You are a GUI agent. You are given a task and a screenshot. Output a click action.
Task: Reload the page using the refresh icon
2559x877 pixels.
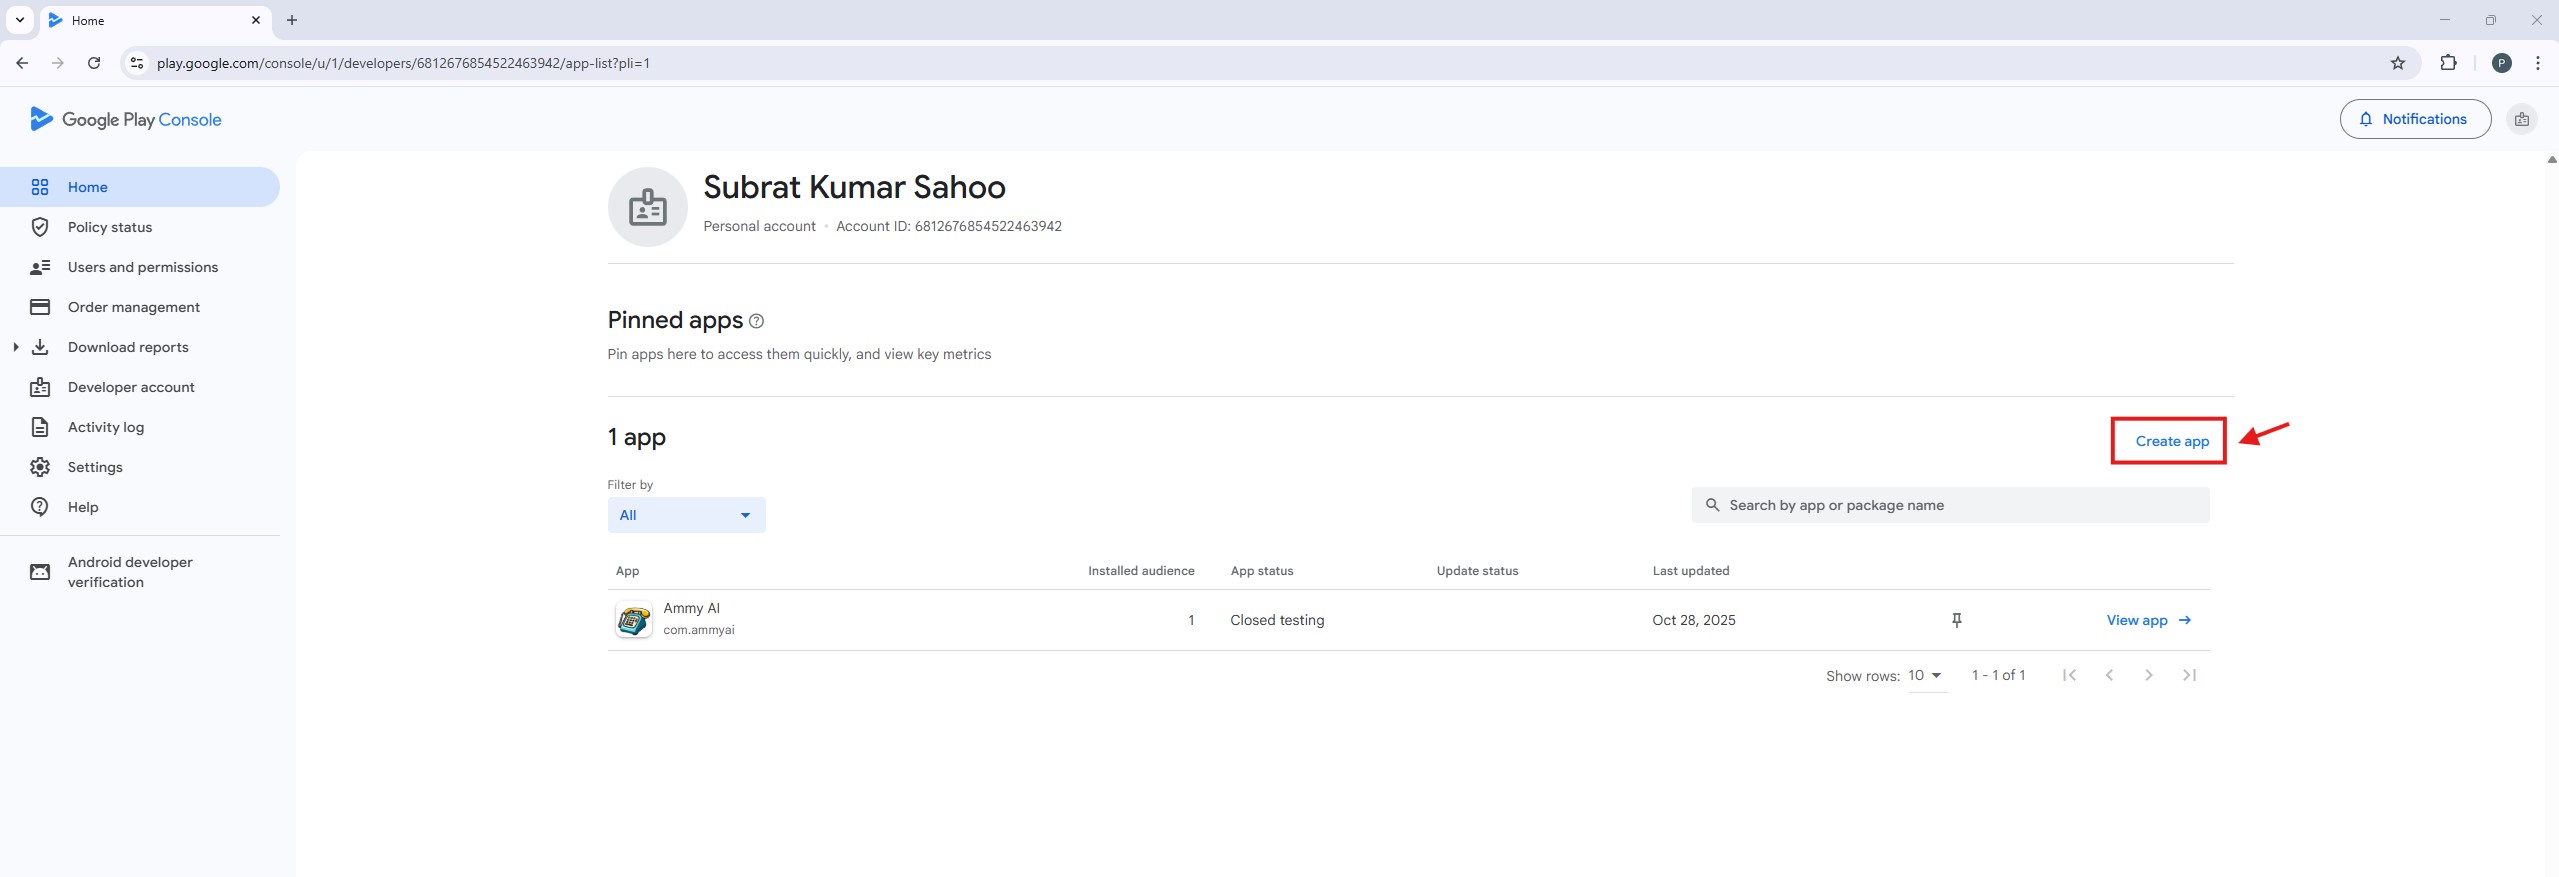94,63
